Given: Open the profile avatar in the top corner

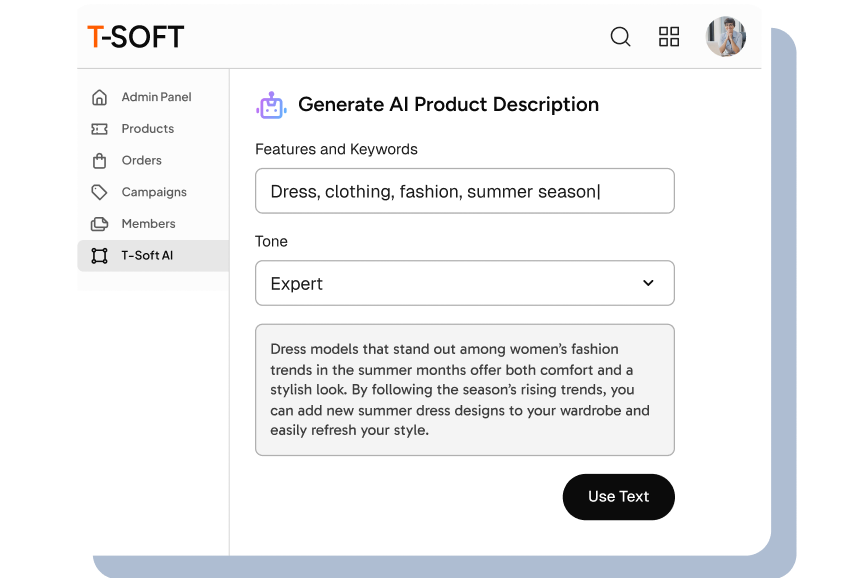Looking at the screenshot, I should (x=726, y=36).
